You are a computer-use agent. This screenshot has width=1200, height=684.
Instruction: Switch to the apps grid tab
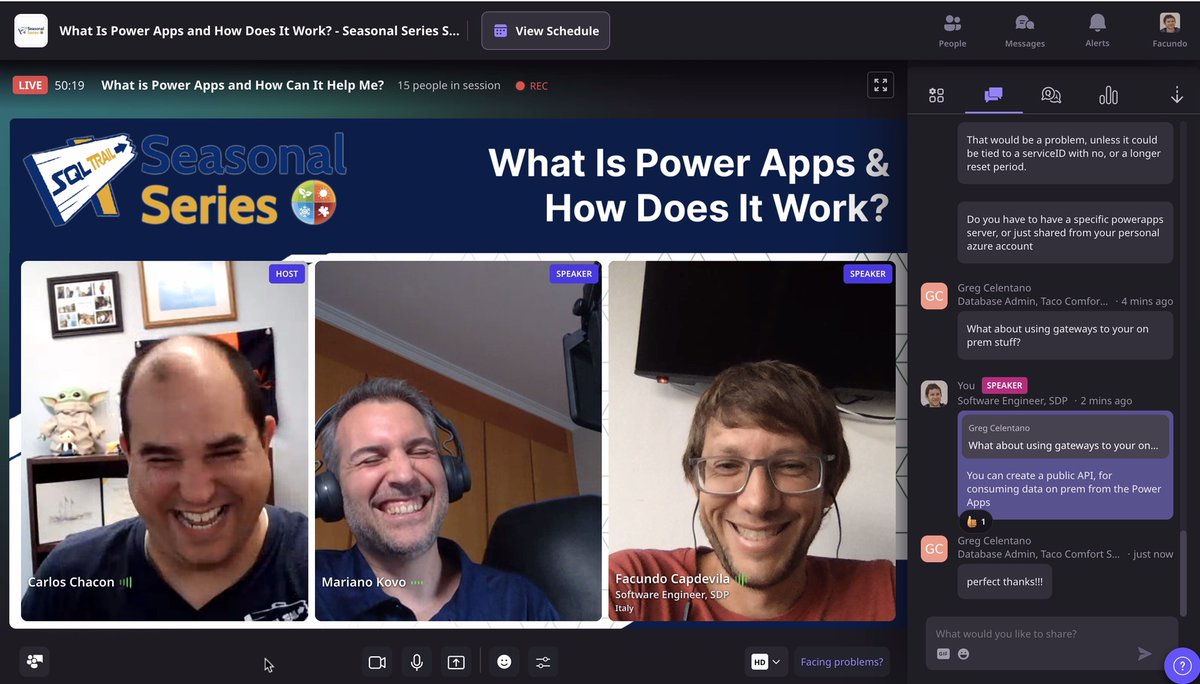936,95
